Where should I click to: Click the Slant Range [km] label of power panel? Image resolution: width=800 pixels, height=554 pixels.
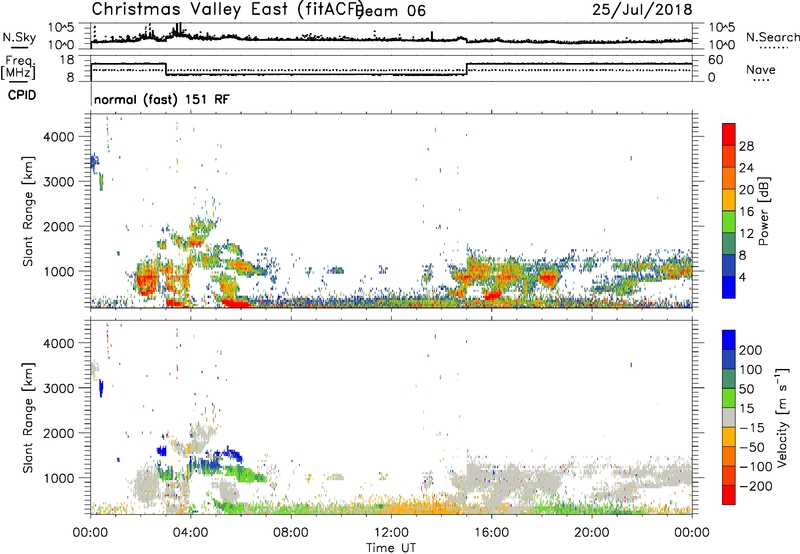click(x=29, y=211)
